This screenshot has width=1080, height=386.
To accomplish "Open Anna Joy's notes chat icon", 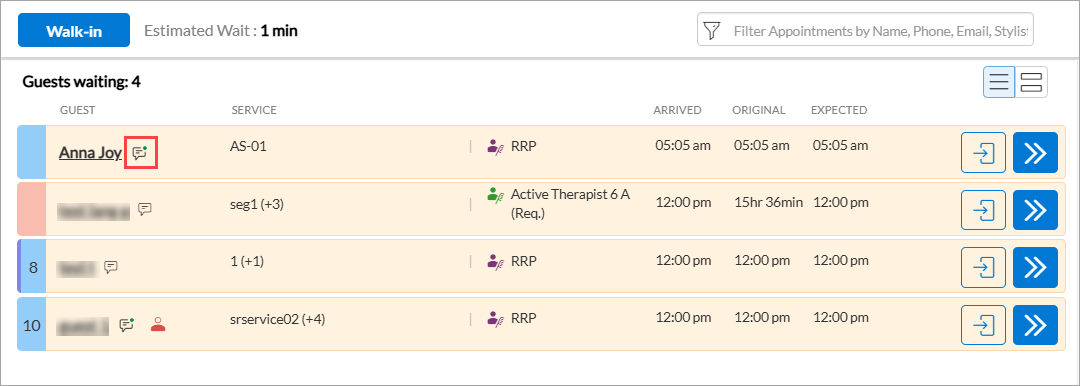I will coord(141,152).
